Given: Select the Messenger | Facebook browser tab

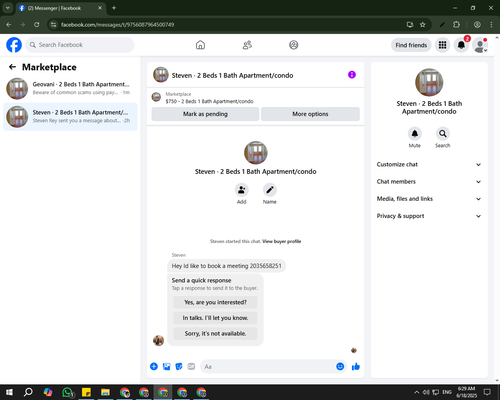Looking at the screenshot, I should (60, 8).
